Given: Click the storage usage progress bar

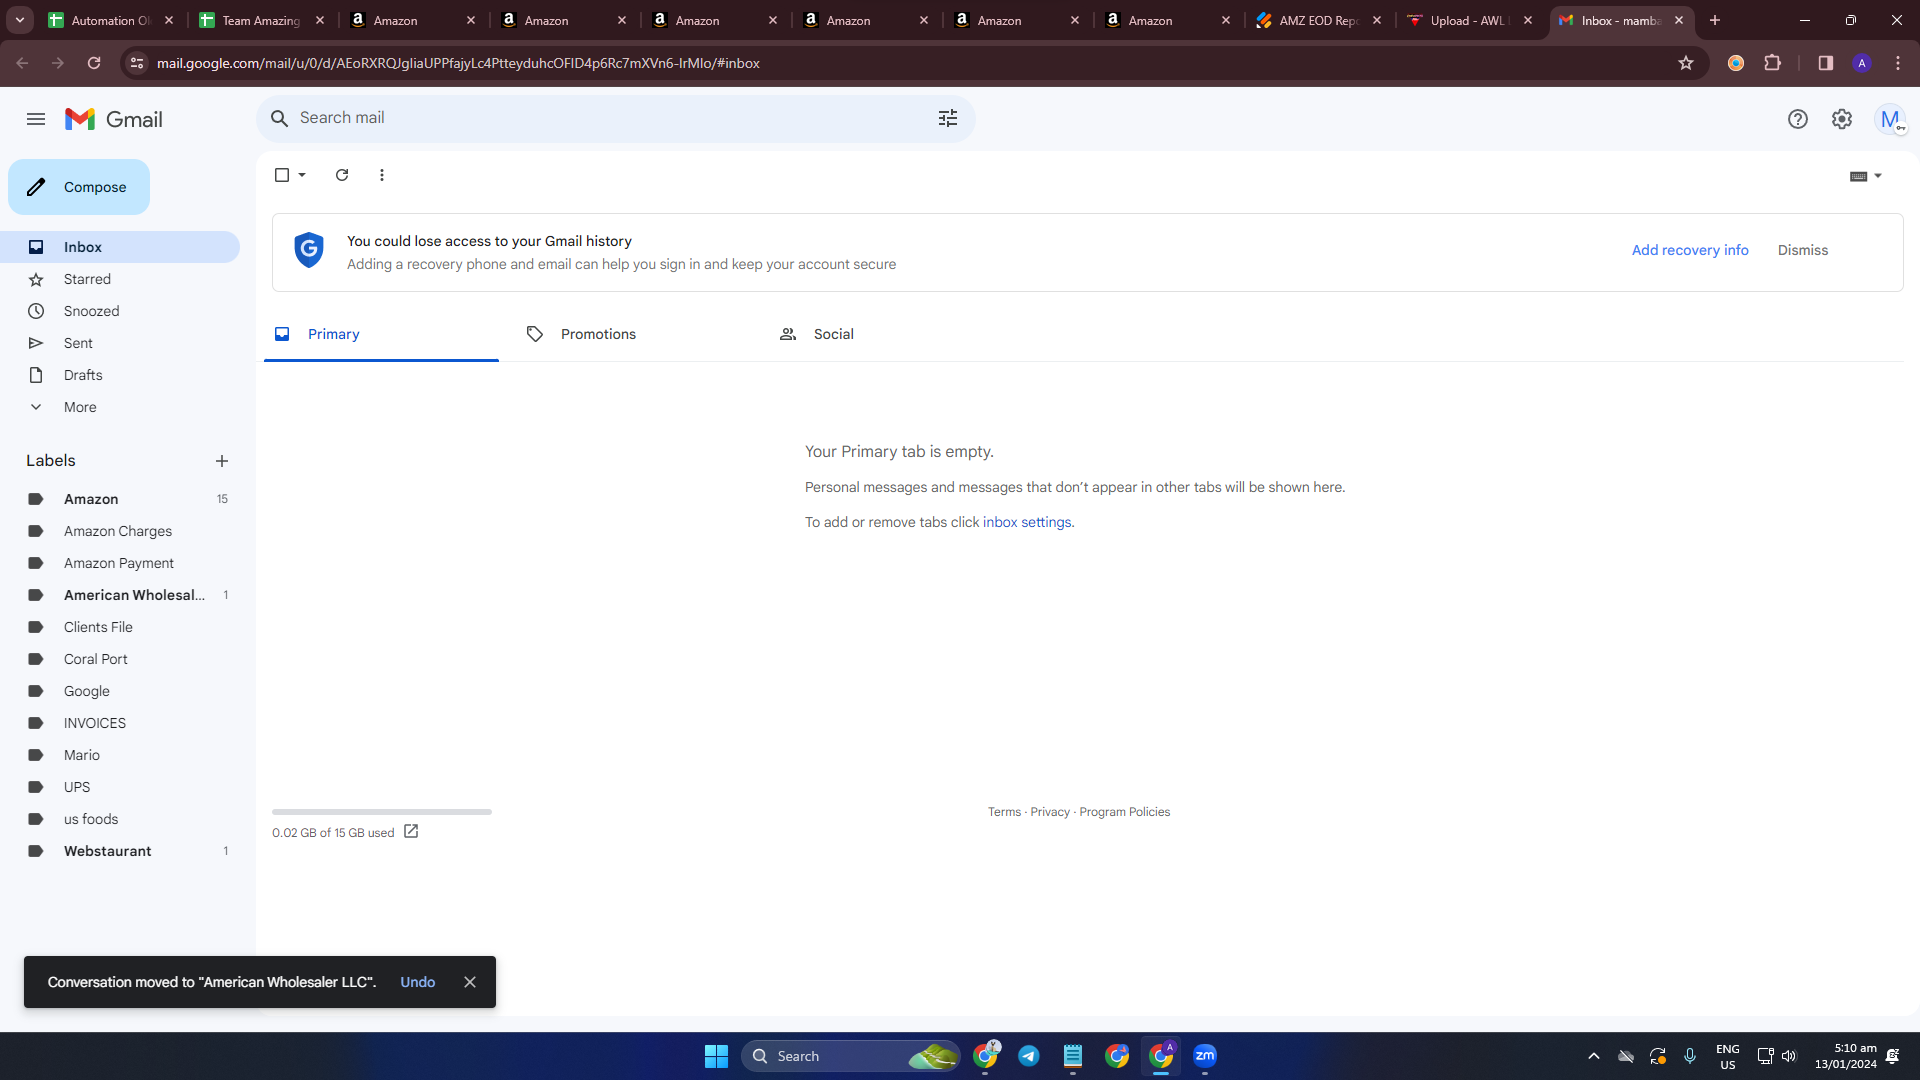Looking at the screenshot, I should pos(382,812).
